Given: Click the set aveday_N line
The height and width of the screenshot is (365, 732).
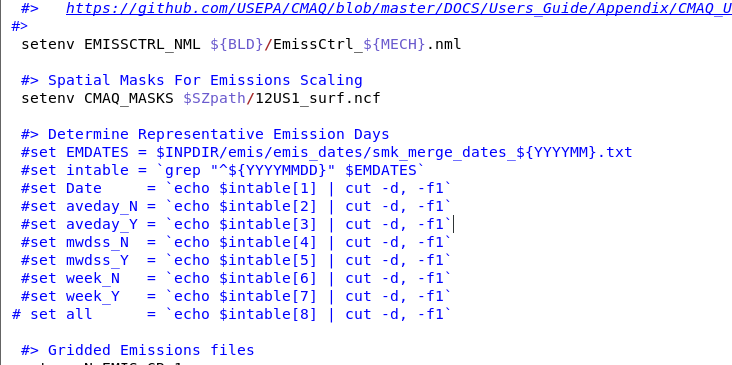Looking at the screenshot, I should pyautogui.click(x=237, y=206).
